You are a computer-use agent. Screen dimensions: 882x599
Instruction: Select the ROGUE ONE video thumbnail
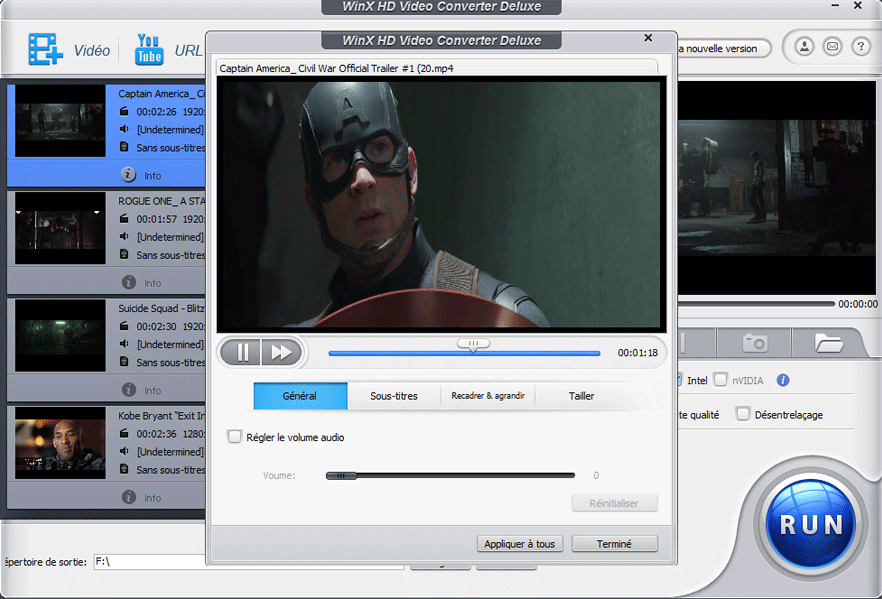click(60, 228)
